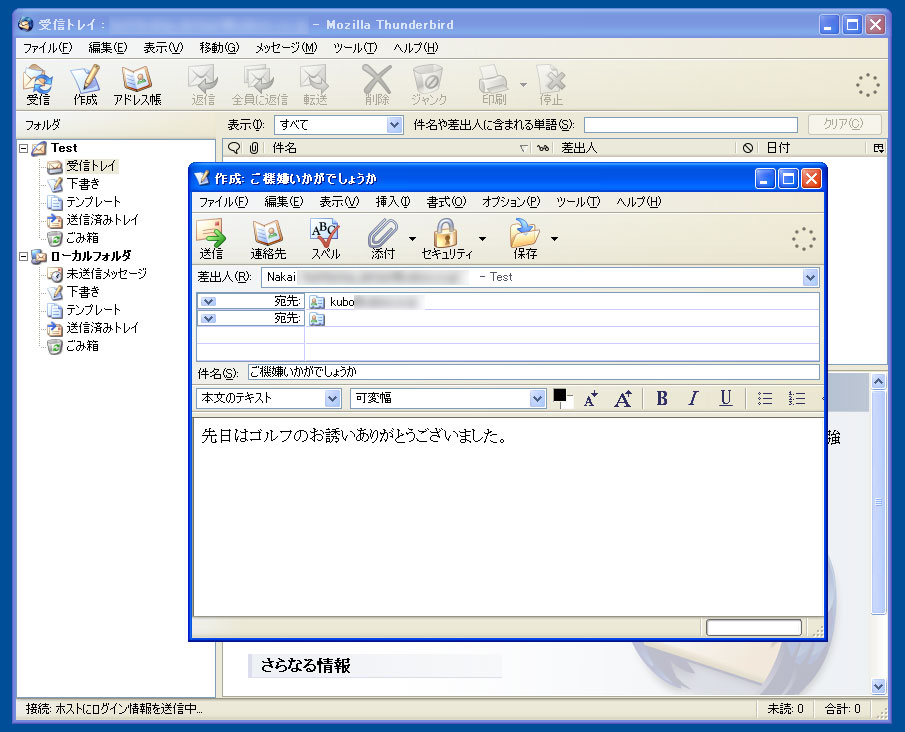This screenshot has width=905, height=732.
Task: Open the 表示 view filter dropdown (すべて)
Action: [394, 125]
